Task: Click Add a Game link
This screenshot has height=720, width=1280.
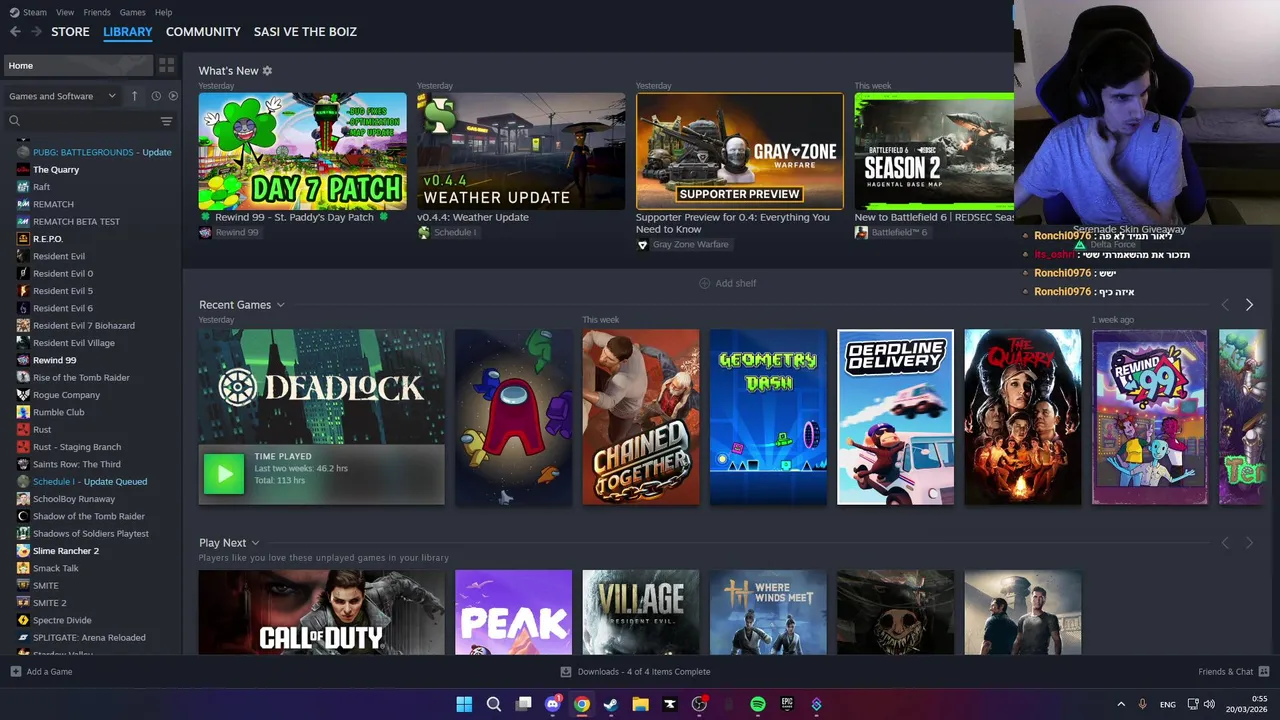Action: (x=49, y=672)
